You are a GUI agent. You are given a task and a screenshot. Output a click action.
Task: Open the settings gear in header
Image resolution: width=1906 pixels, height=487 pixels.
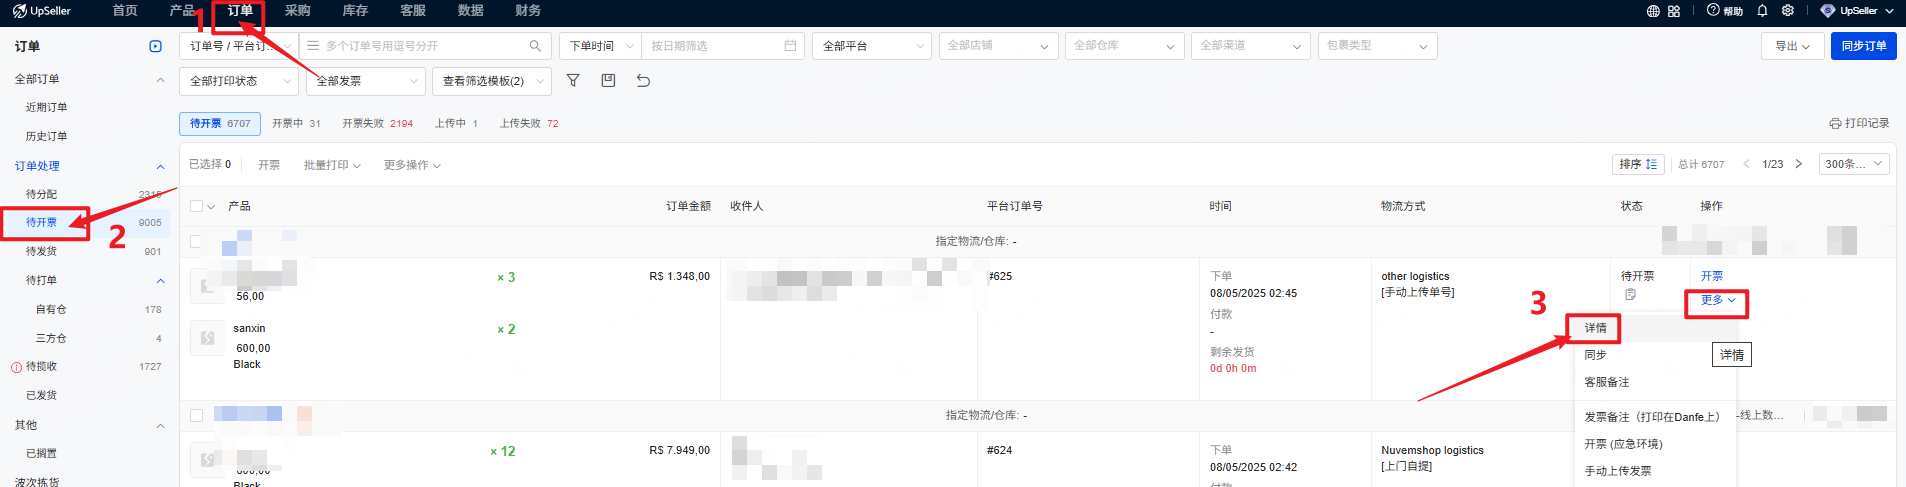tap(1788, 11)
